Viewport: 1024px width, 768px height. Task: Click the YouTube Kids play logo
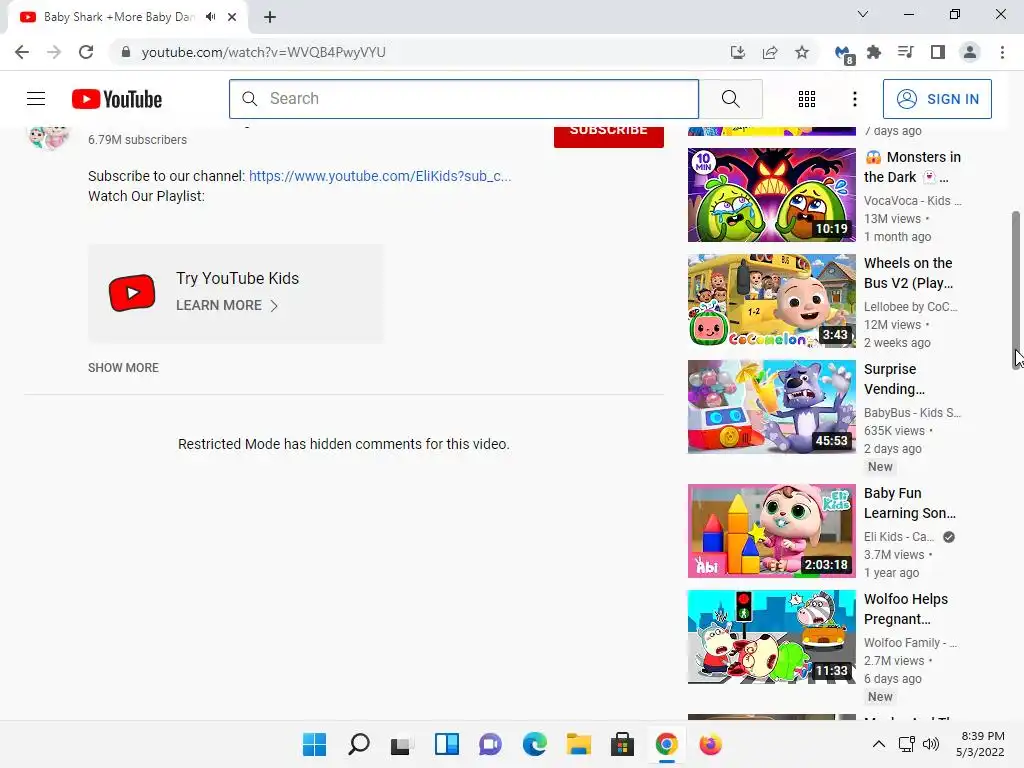click(x=132, y=293)
